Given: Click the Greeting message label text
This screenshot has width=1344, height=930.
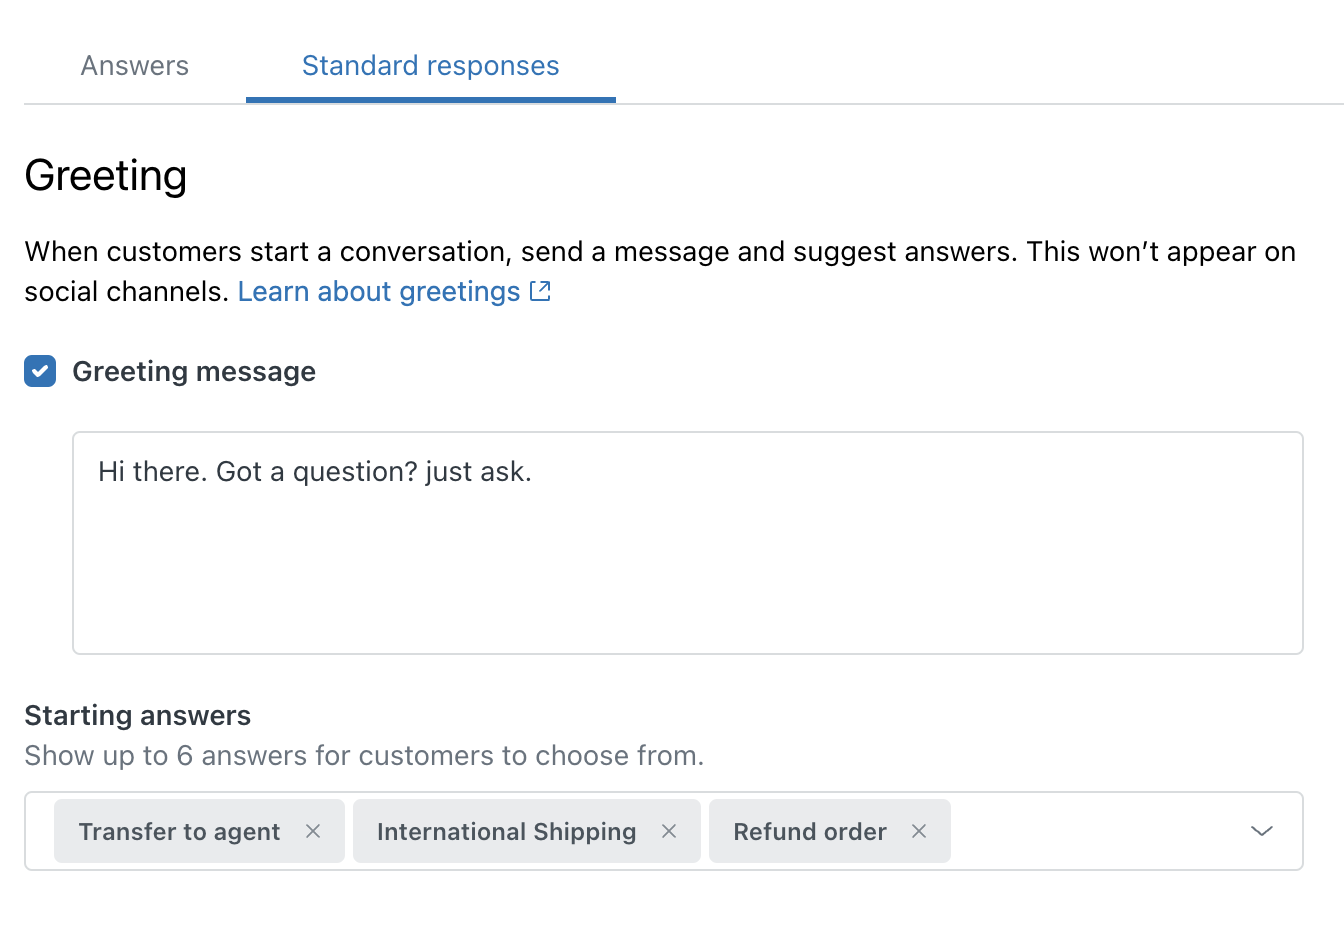Looking at the screenshot, I should tap(194, 371).
